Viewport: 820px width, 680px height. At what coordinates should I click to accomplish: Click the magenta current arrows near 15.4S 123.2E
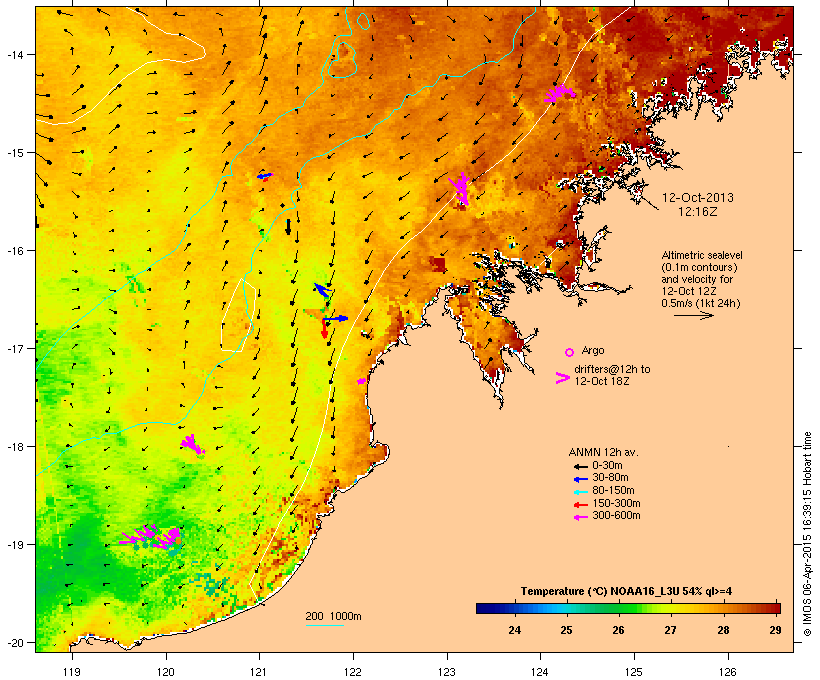[460, 188]
